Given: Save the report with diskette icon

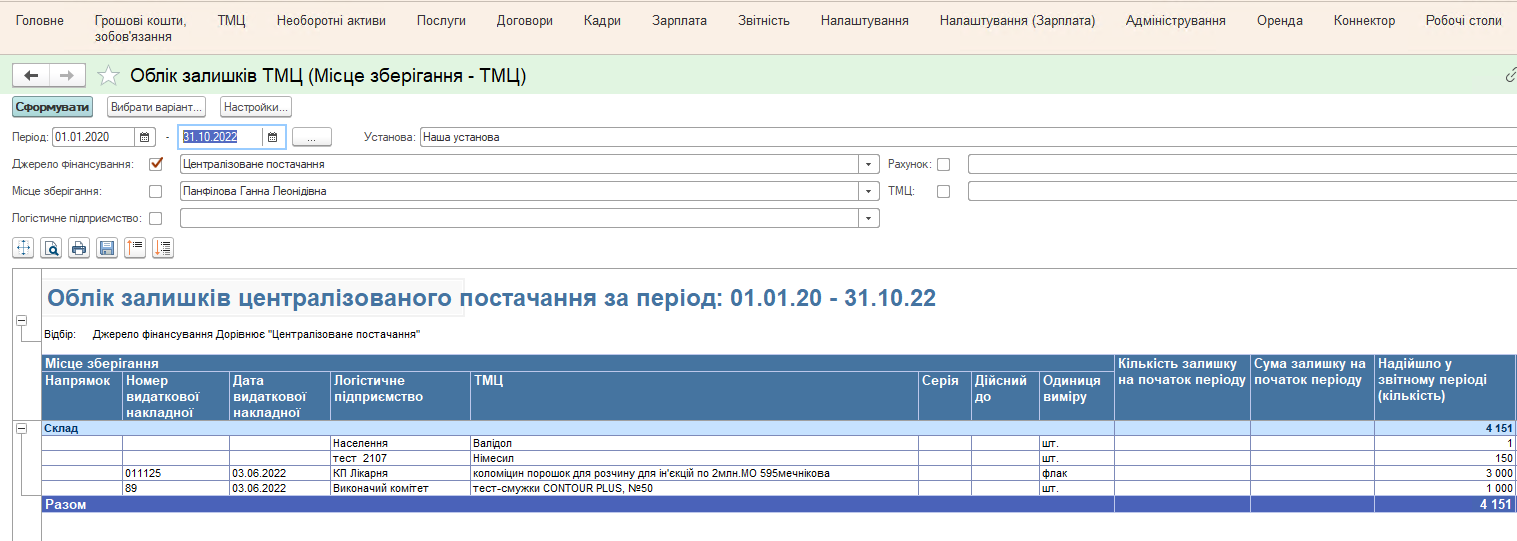Looking at the screenshot, I should pyautogui.click(x=107, y=248).
